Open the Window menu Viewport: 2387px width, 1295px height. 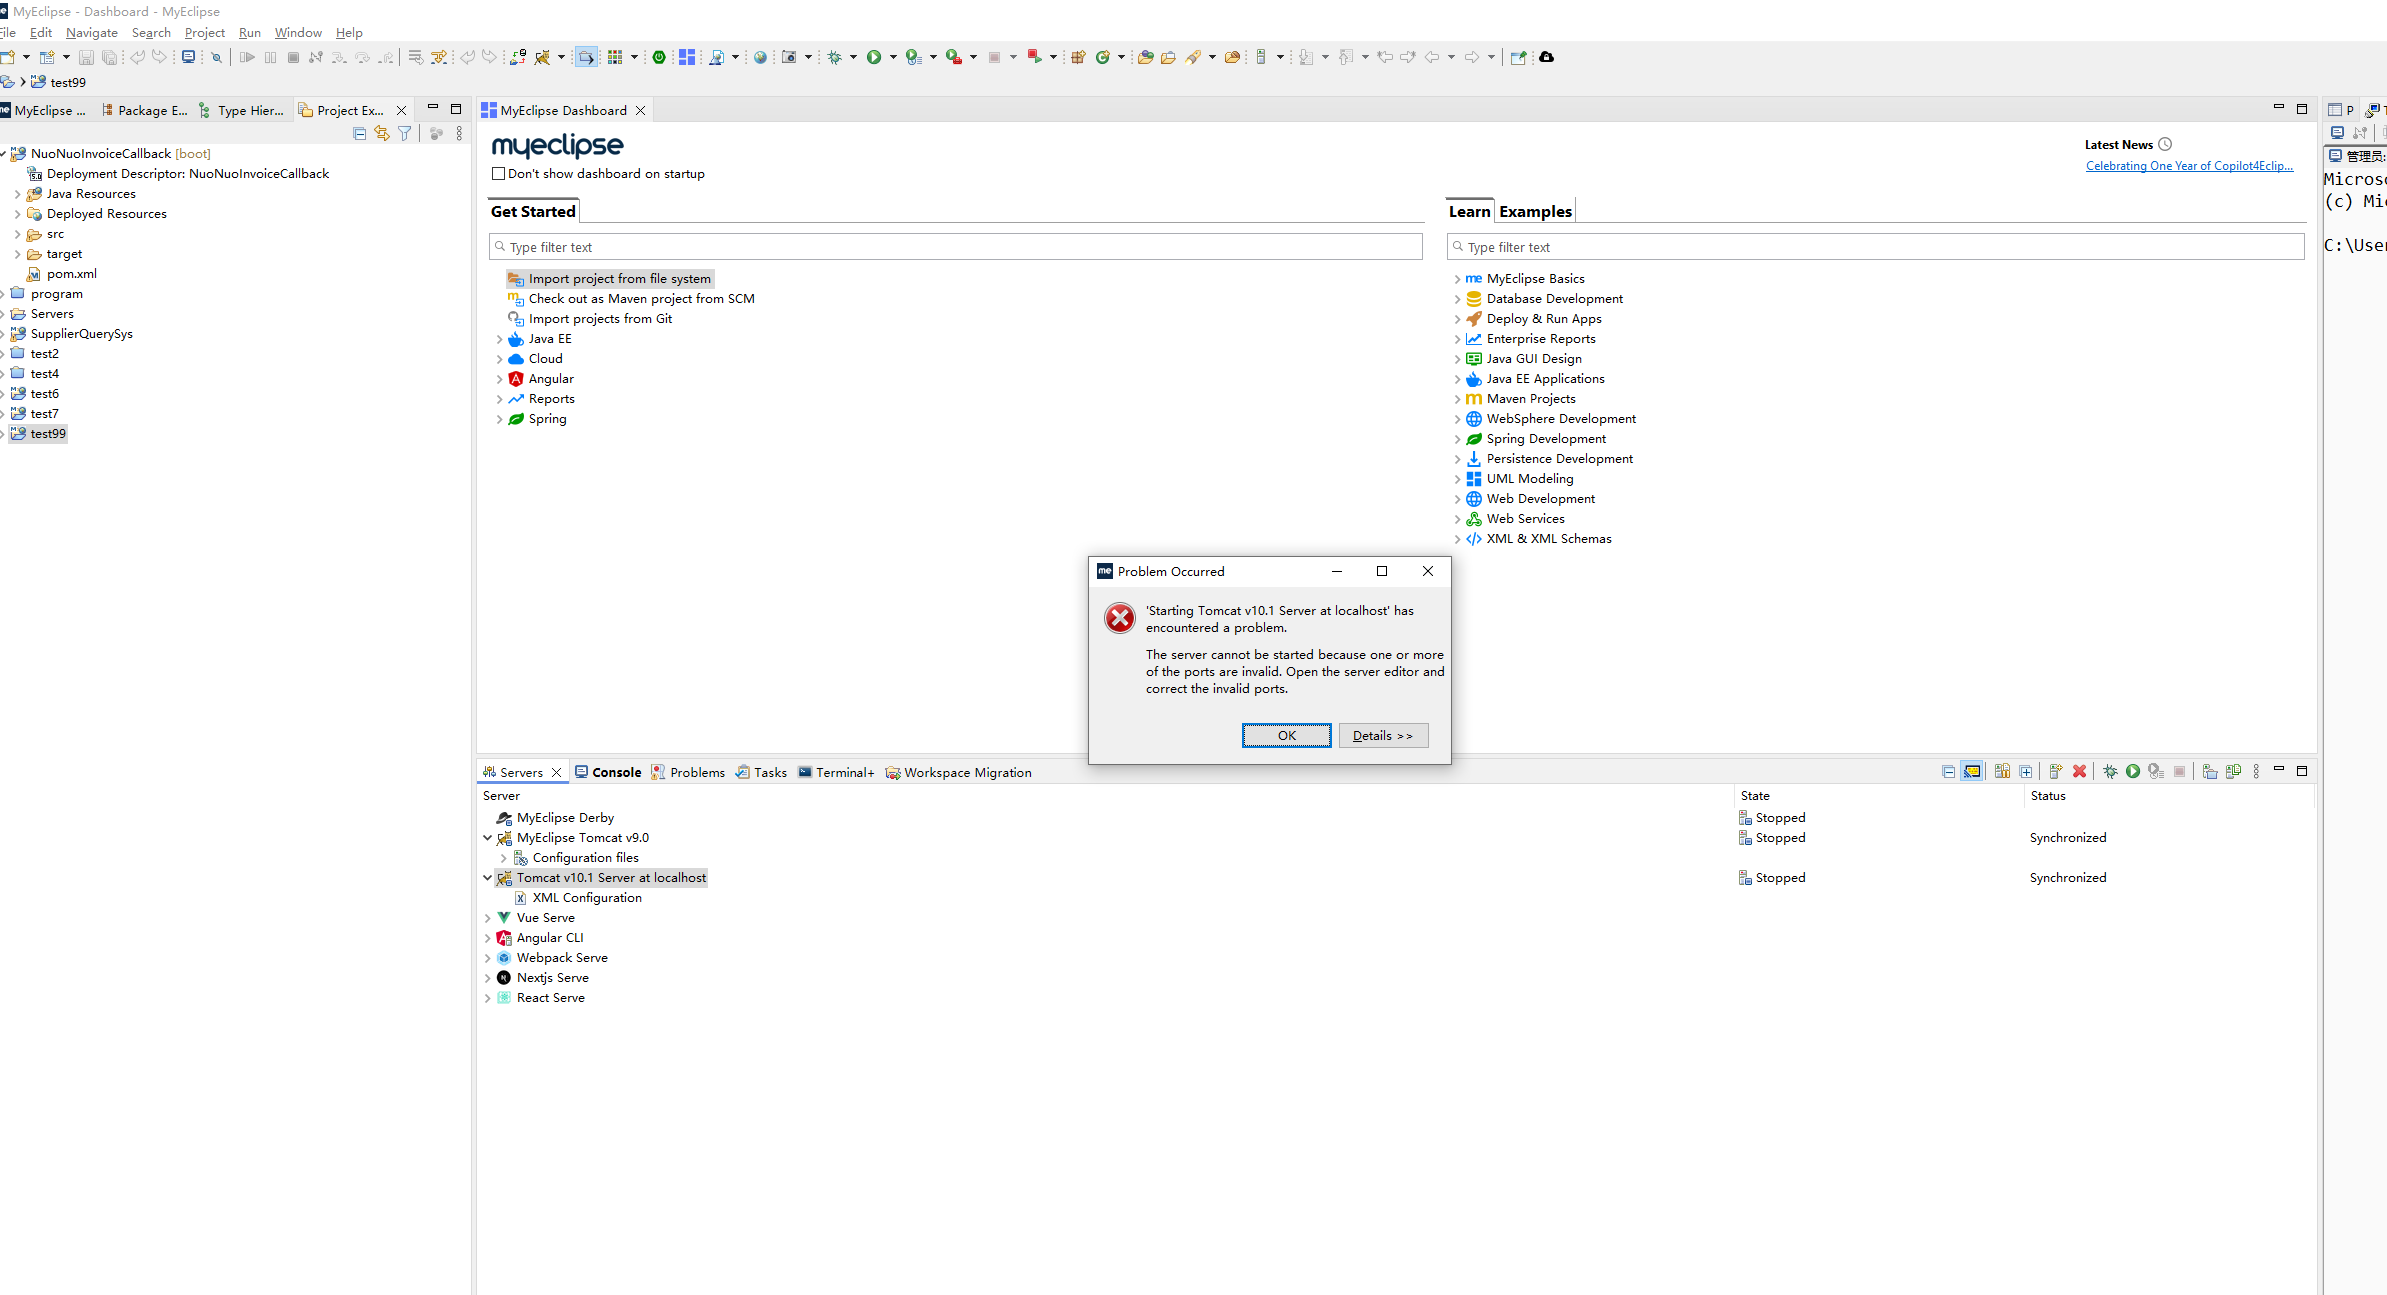pyautogui.click(x=298, y=33)
